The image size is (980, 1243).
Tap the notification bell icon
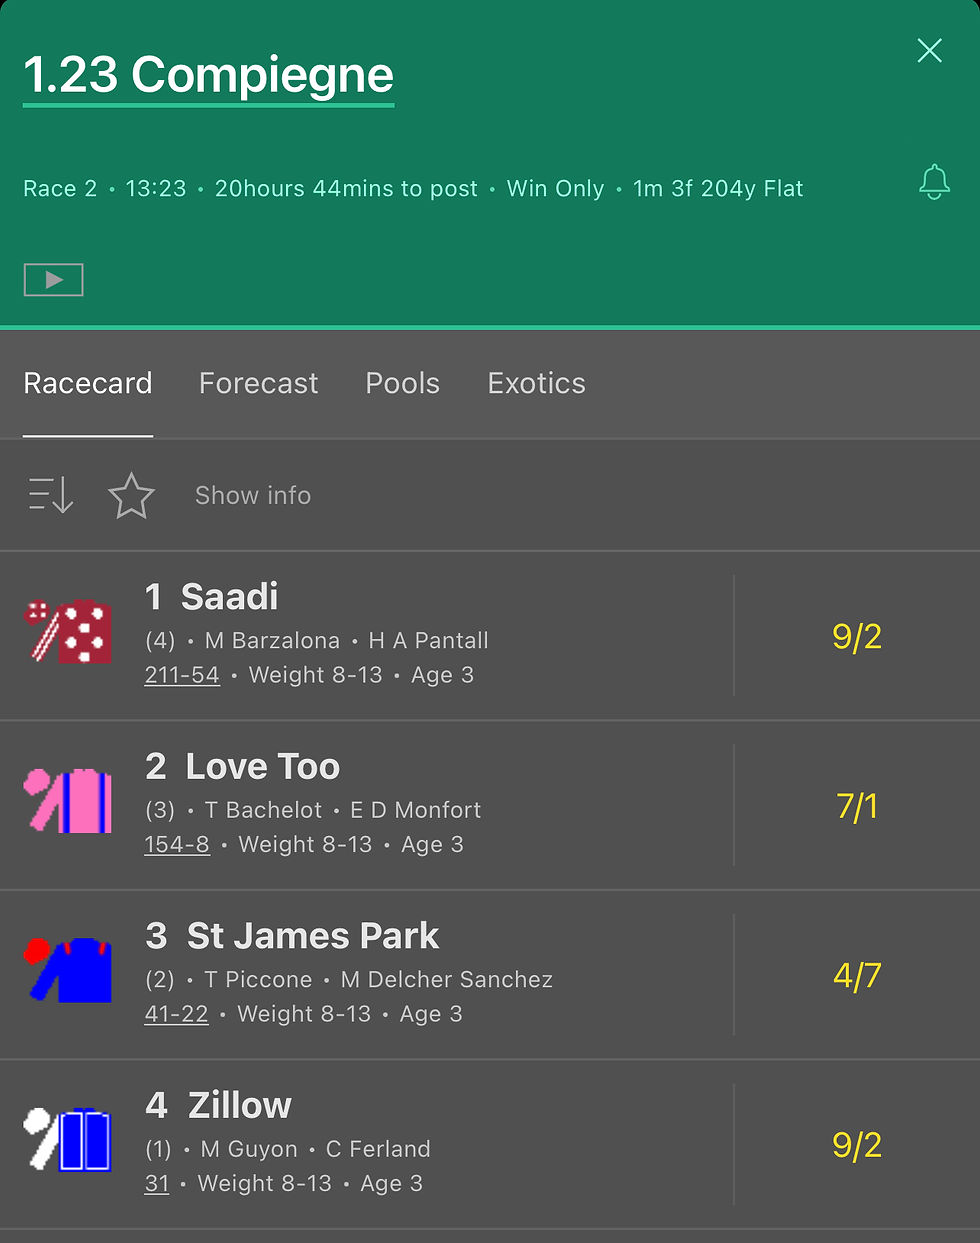point(934,182)
